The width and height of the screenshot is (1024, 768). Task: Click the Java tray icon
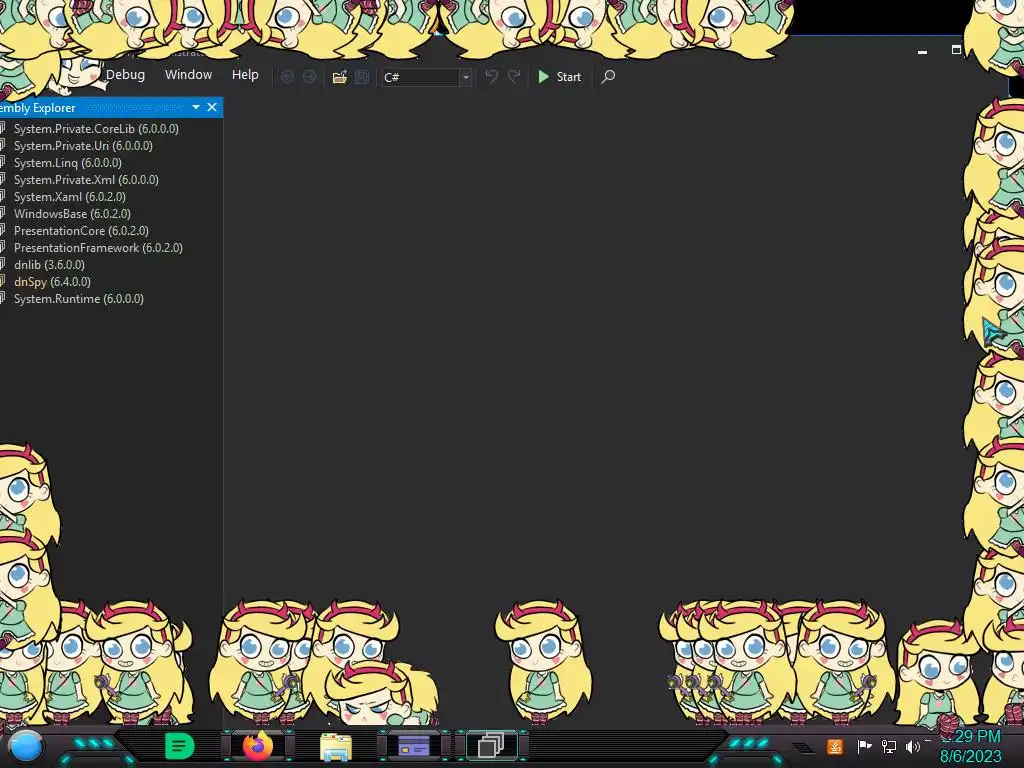(x=835, y=746)
